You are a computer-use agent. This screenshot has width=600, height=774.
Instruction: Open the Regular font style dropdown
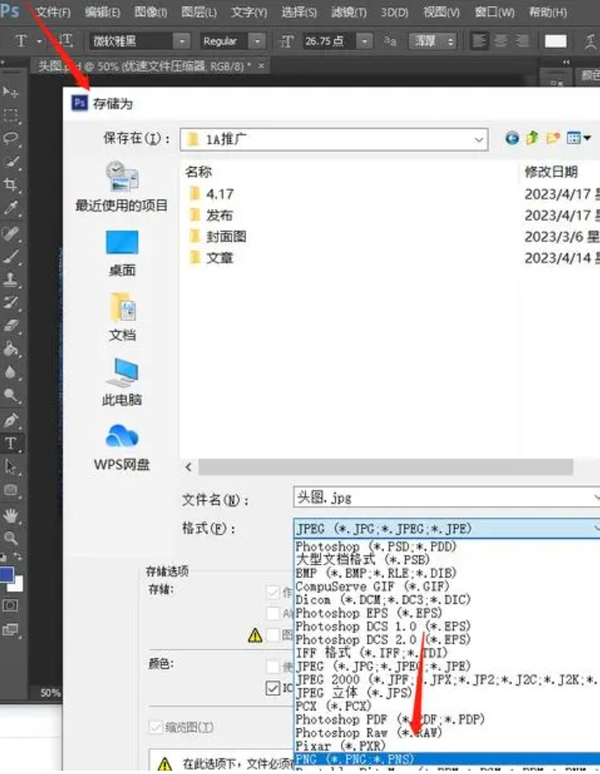pyautogui.click(x=257, y=41)
